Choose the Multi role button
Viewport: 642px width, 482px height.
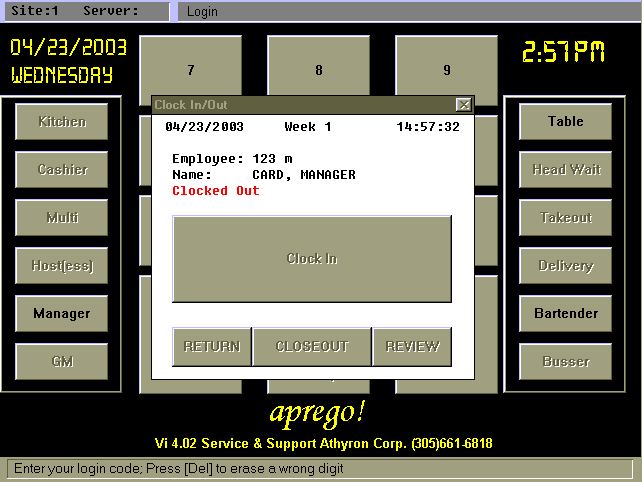pyautogui.click(x=62, y=217)
